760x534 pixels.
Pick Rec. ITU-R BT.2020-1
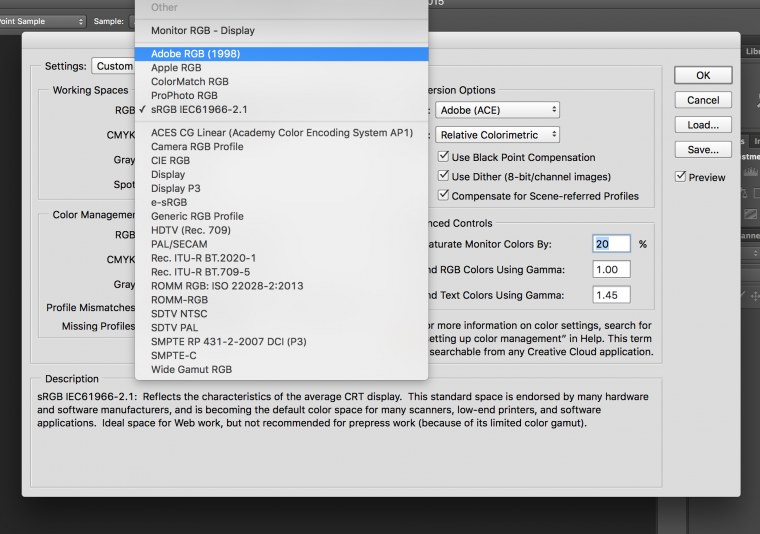282,258
